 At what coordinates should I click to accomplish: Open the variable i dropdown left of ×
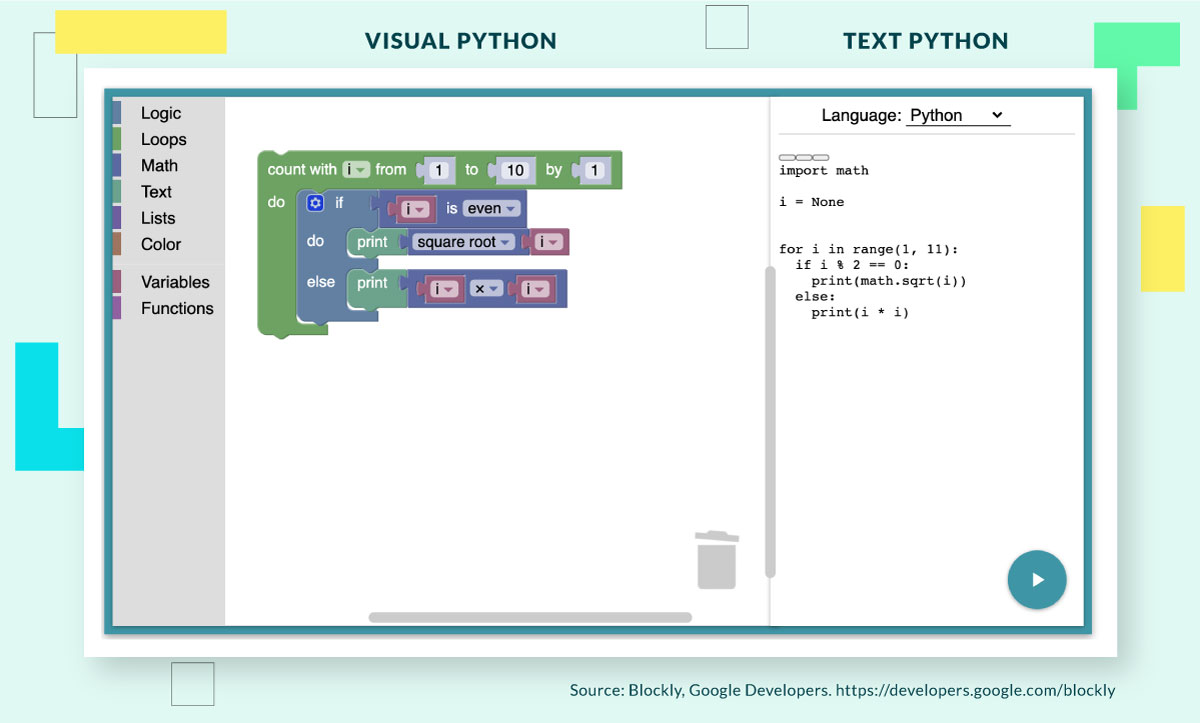point(445,289)
